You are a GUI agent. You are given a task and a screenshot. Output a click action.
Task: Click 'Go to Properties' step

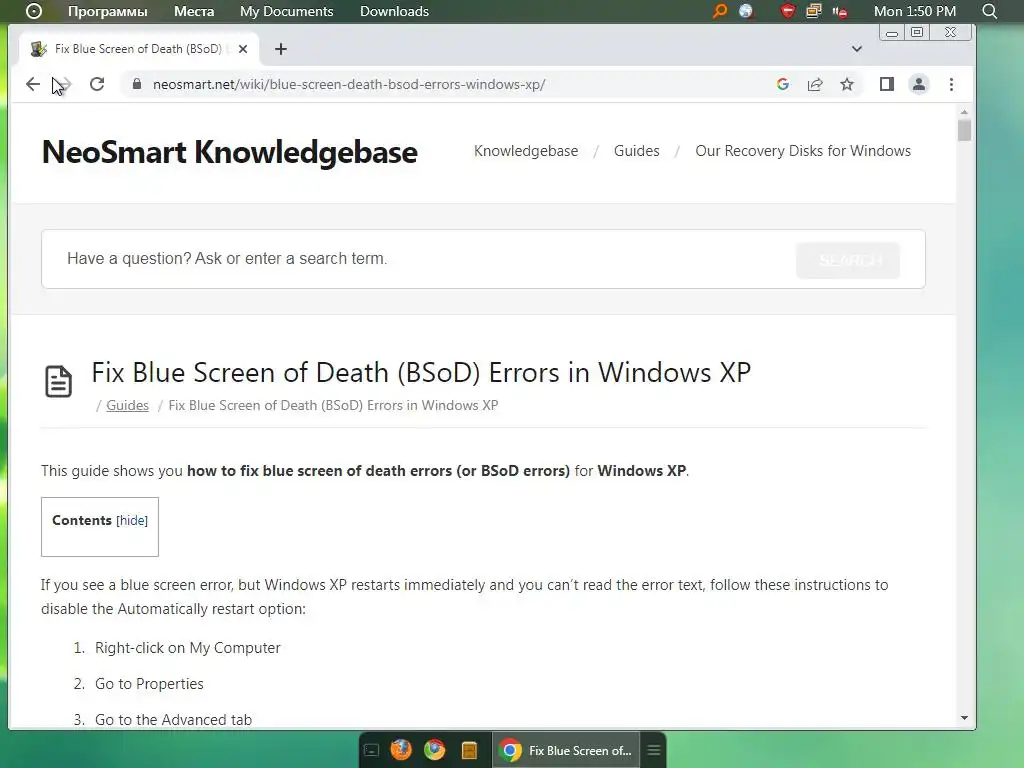tap(149, 684)
